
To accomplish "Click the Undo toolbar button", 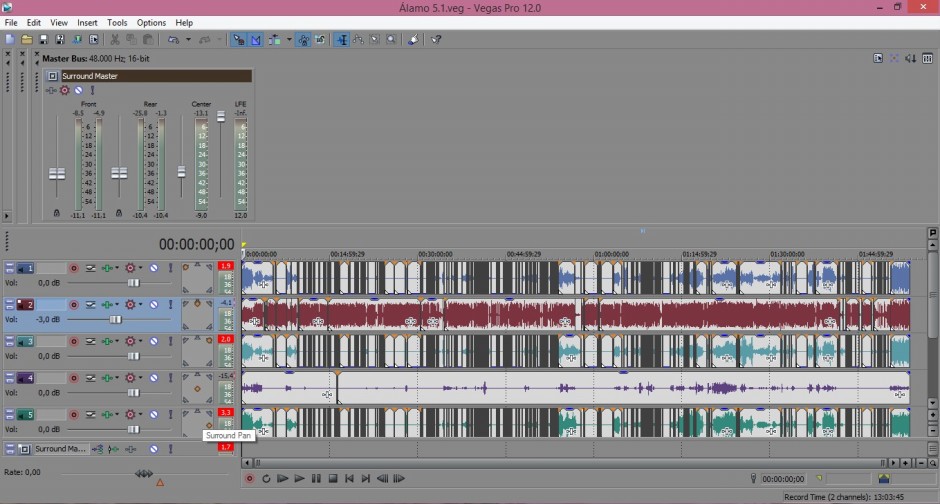I will pyautogui.click(x=173, y=40).
